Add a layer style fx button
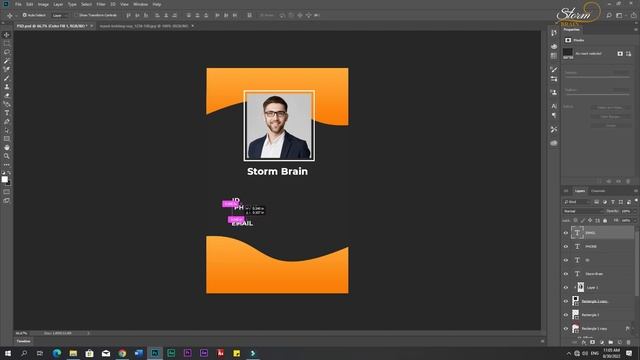 584,342
